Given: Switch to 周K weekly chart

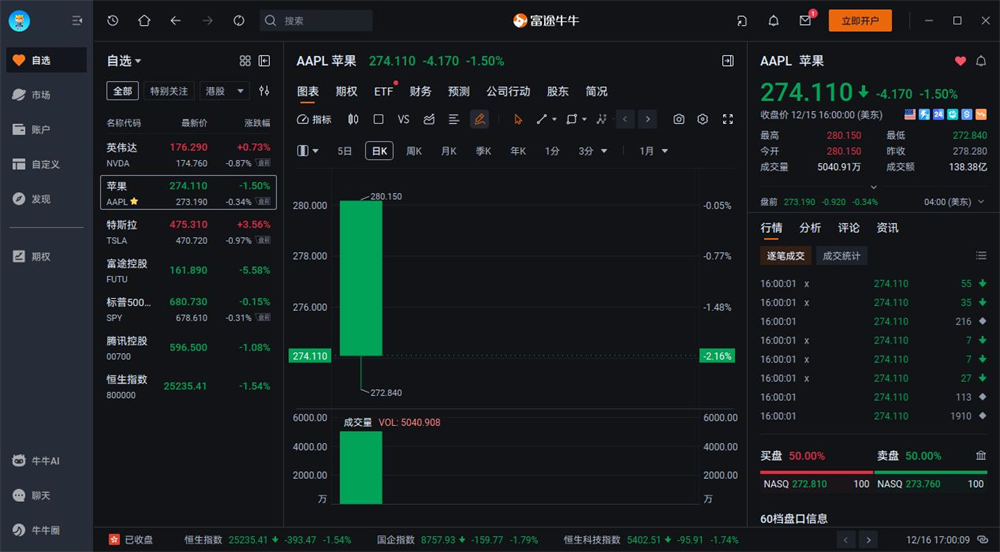Looking at the screenshot, I should [414, 151].
